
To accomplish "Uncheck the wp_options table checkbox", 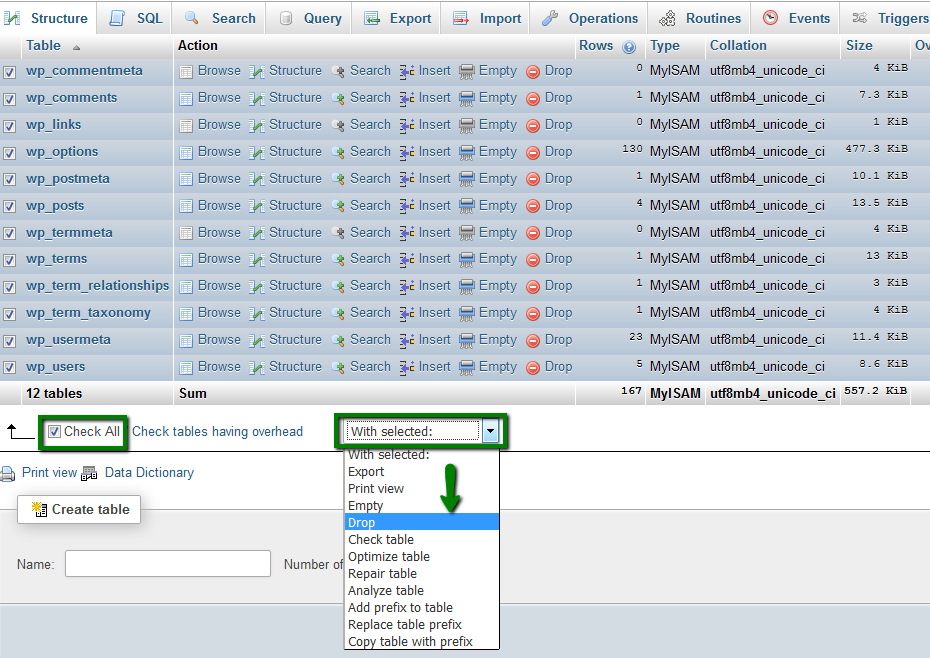I will [x=9, y=153].
